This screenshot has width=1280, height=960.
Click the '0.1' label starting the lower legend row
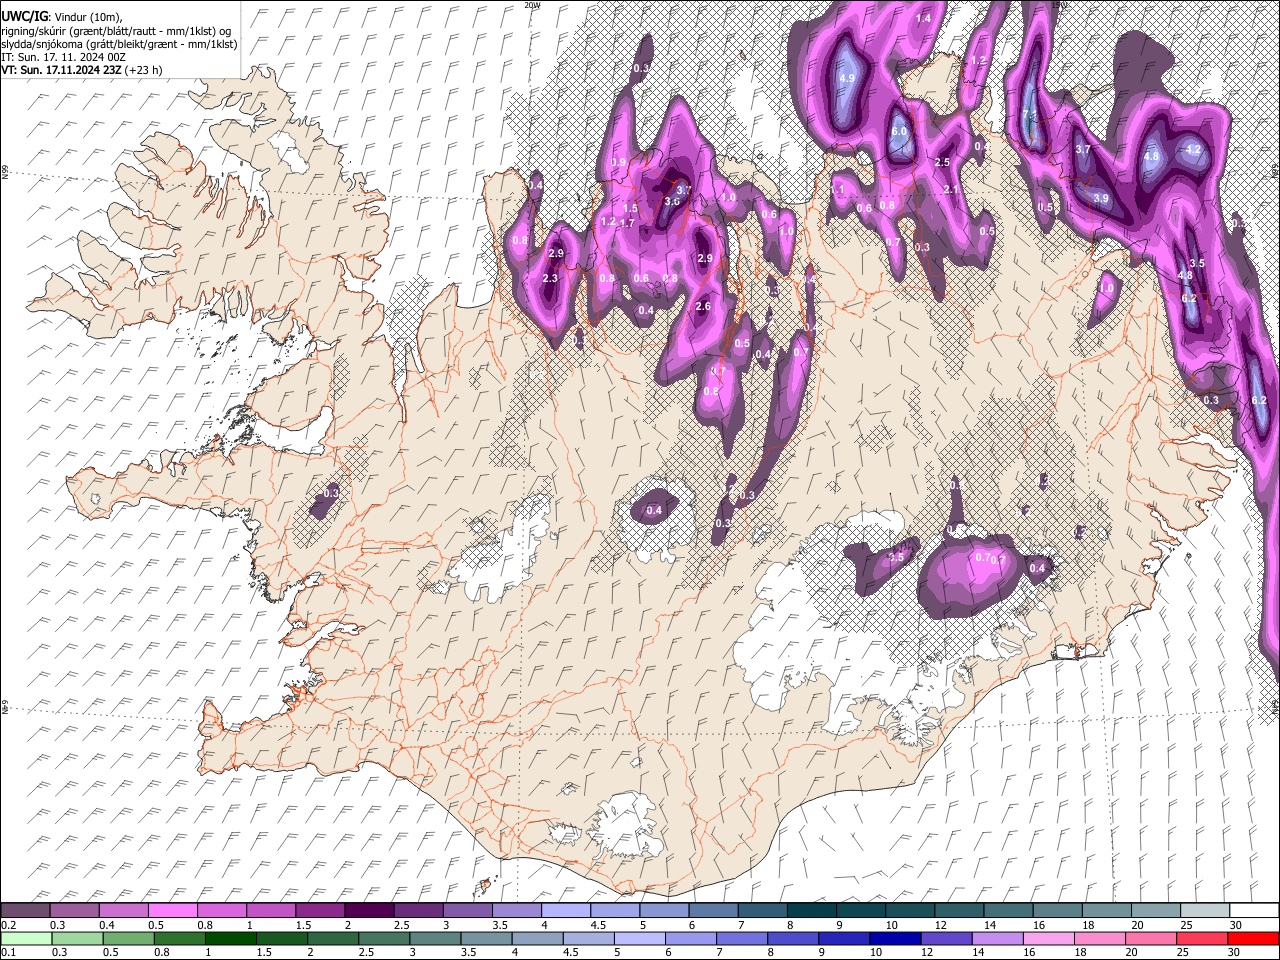tap(8, 952)
